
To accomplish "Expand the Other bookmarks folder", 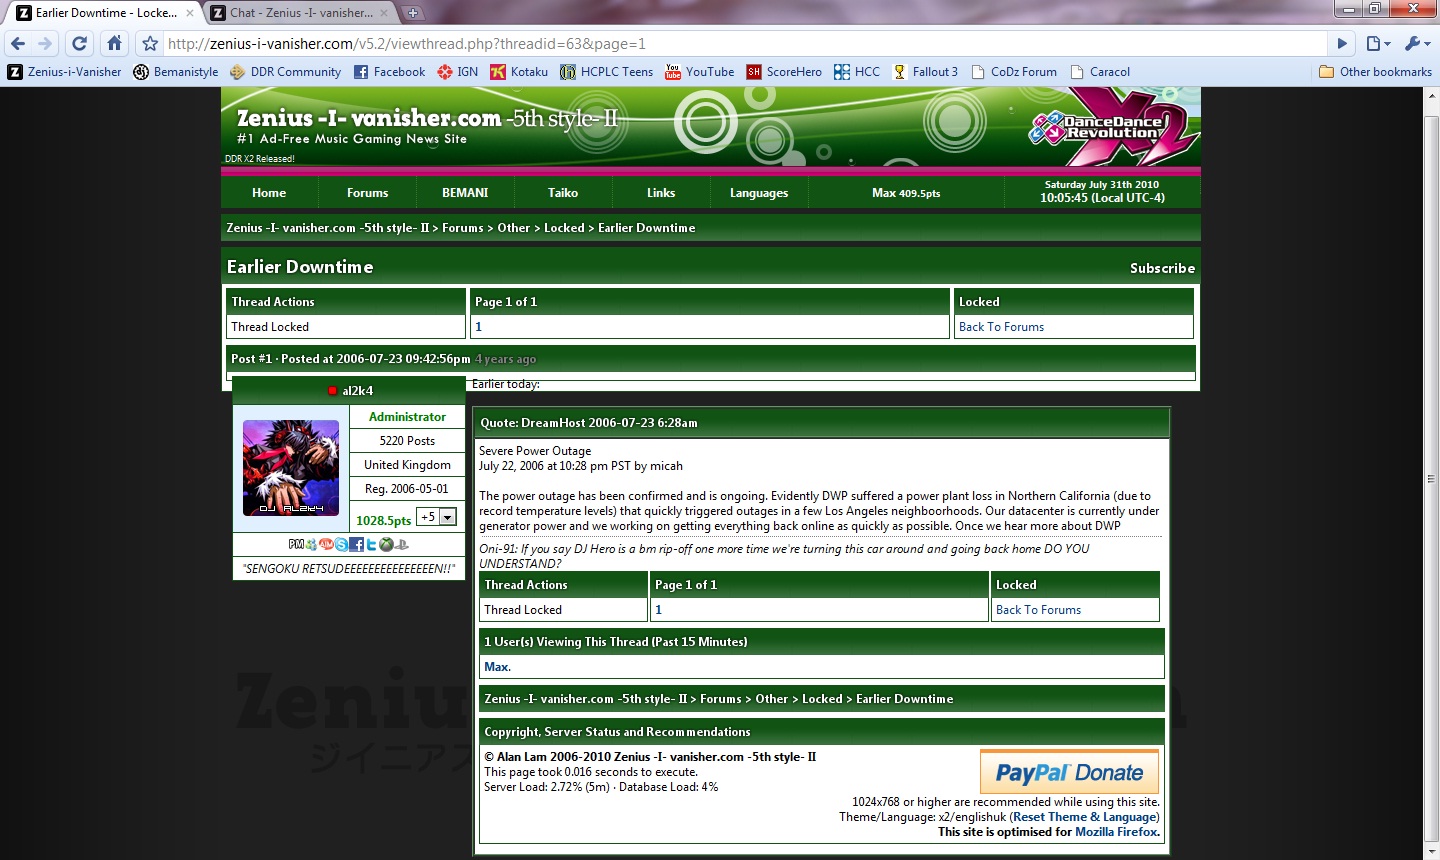I will pos(1375,72).
